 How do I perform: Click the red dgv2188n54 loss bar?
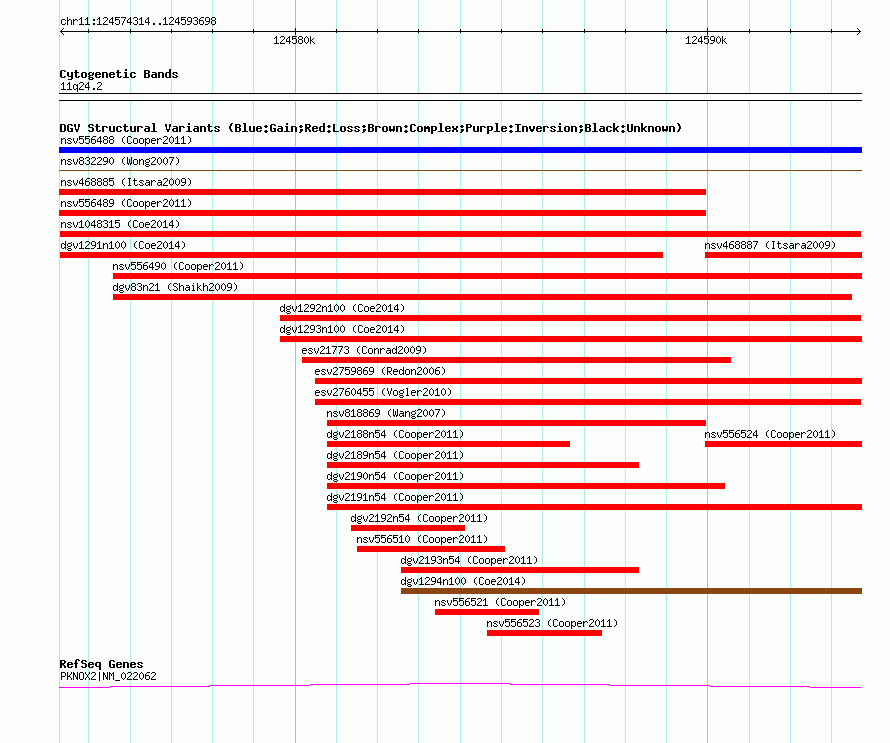click(x=448, y=444)
